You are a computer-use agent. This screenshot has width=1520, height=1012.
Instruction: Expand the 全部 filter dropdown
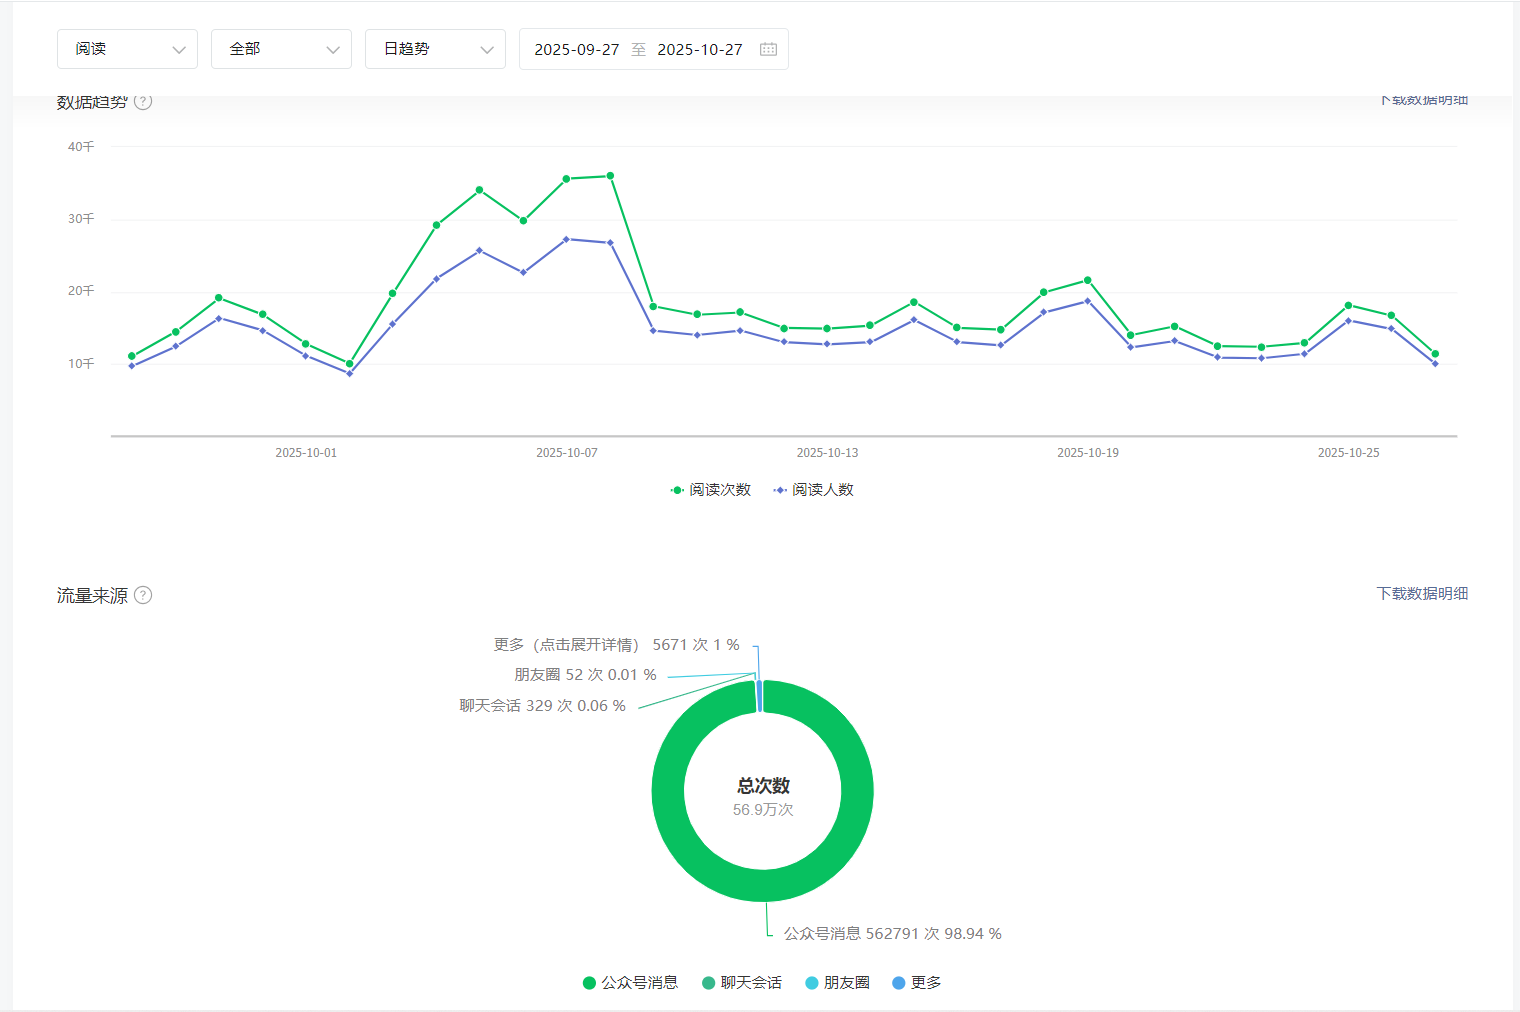click(281, 49)
